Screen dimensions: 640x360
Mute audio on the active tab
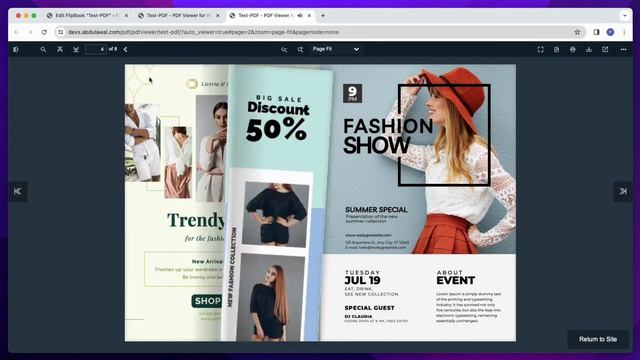point(300,16)
